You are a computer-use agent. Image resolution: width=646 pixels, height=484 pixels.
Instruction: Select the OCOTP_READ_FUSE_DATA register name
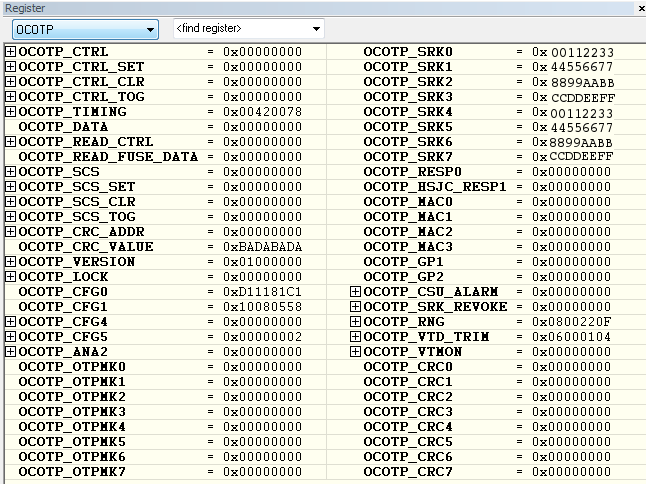[108, 157]
